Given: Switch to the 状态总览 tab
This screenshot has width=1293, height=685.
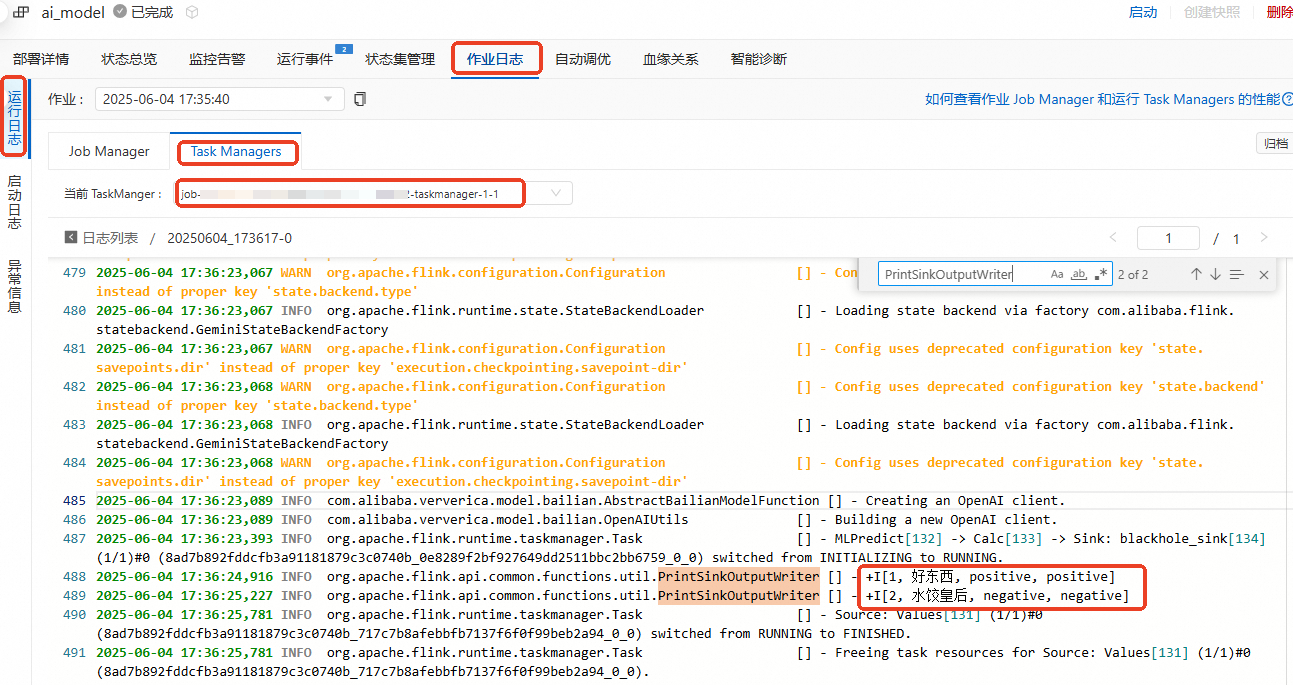Looking at the screenshot, I should [129, 59].
